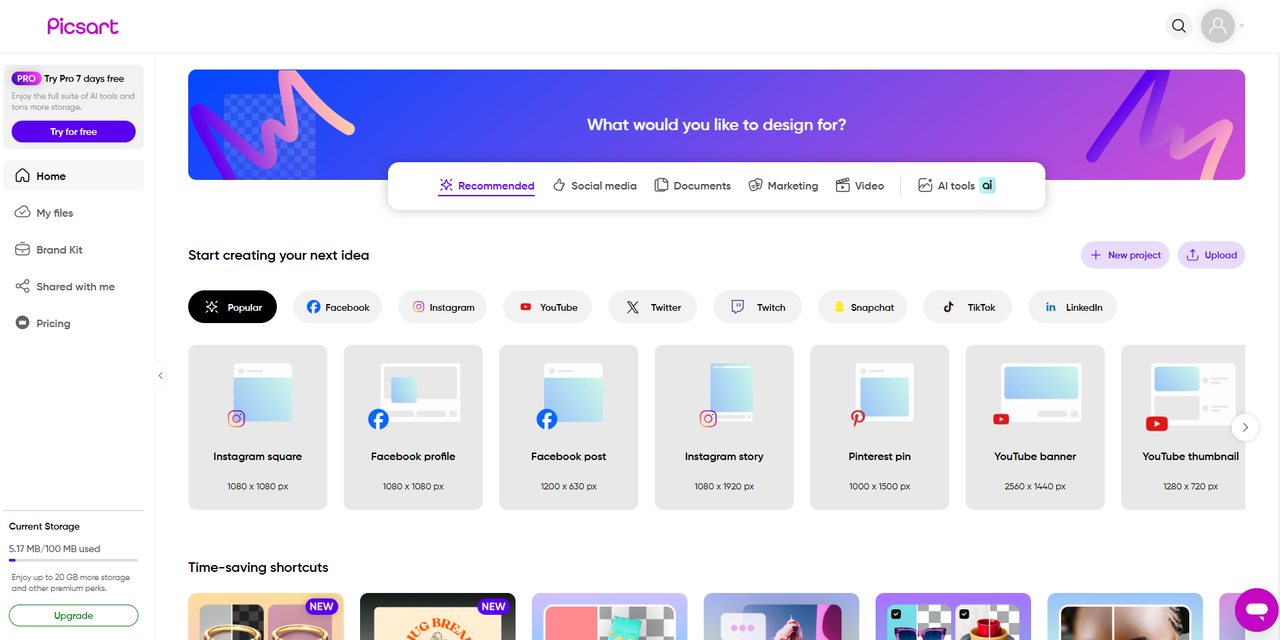
Task: Filter templates by Snapchat
Action: [863, 307]
